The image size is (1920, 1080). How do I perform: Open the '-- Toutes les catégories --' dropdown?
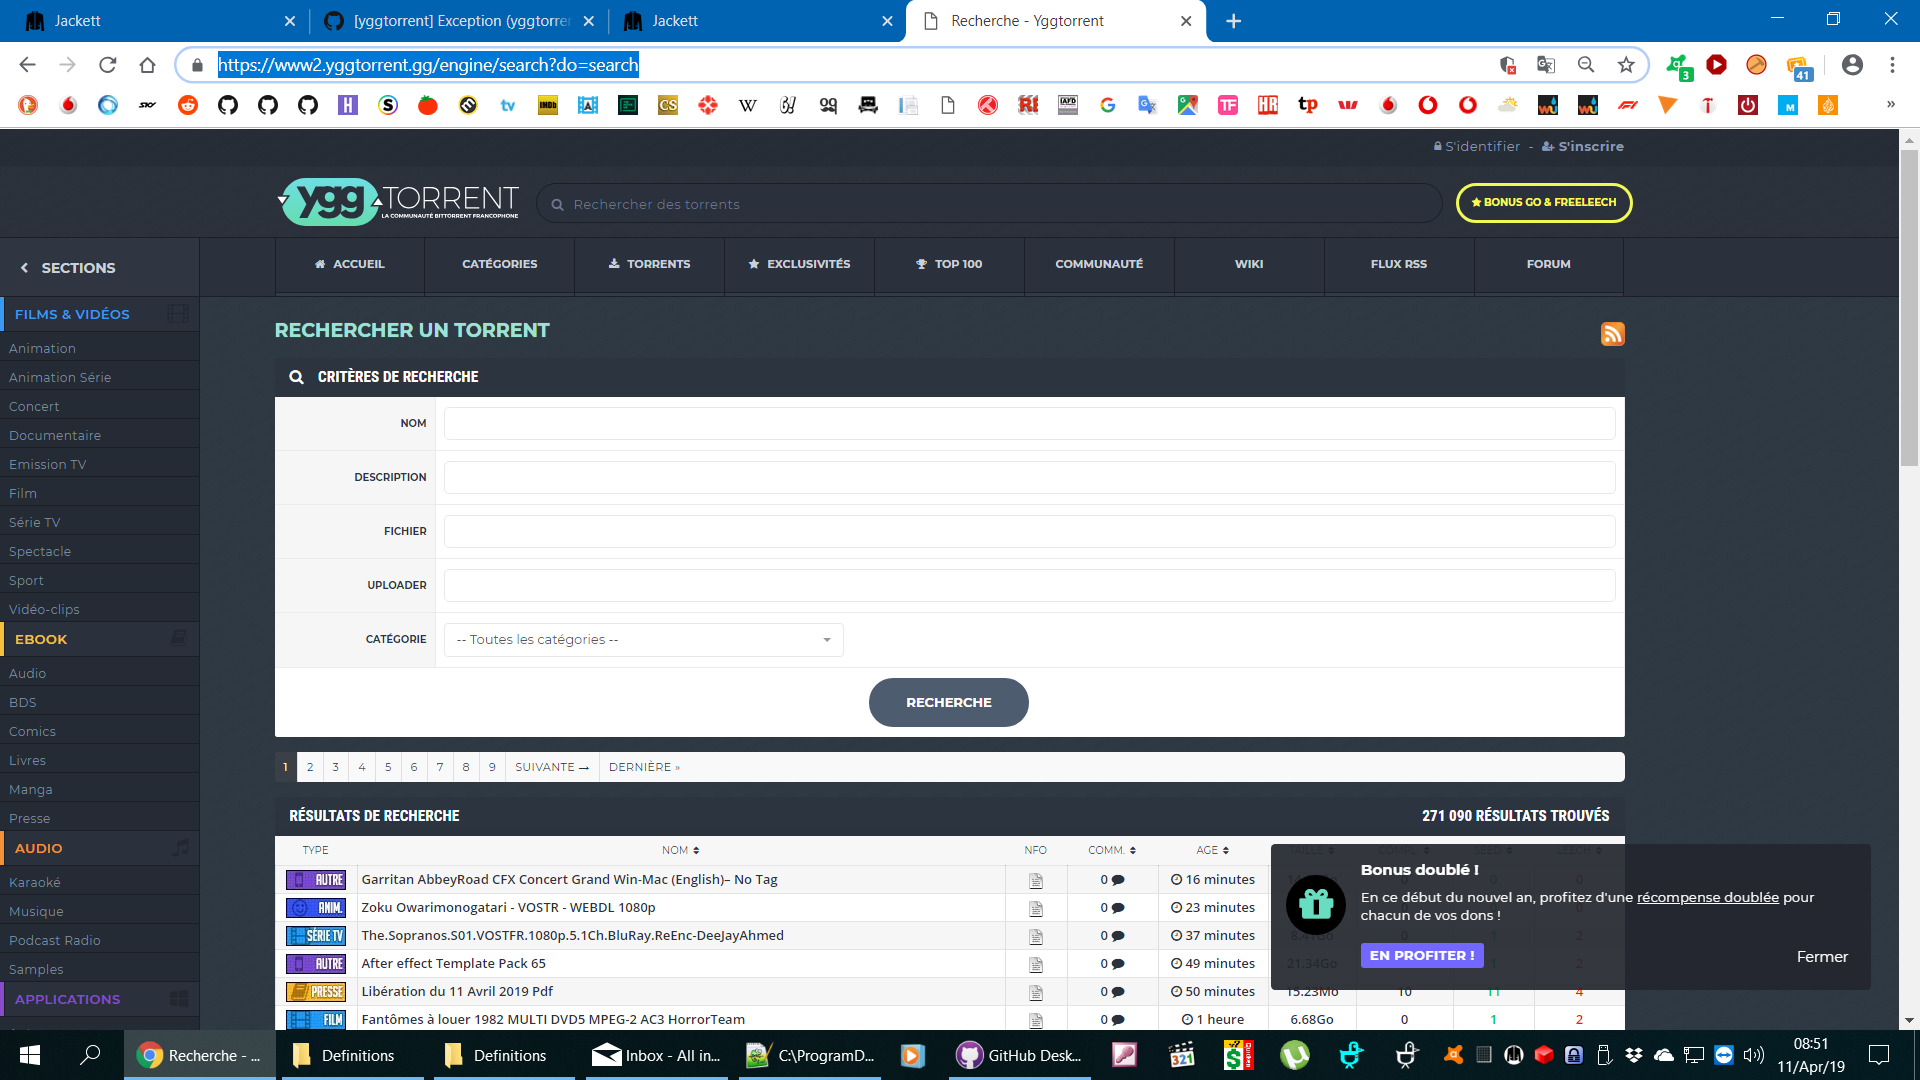coord(643,639)
